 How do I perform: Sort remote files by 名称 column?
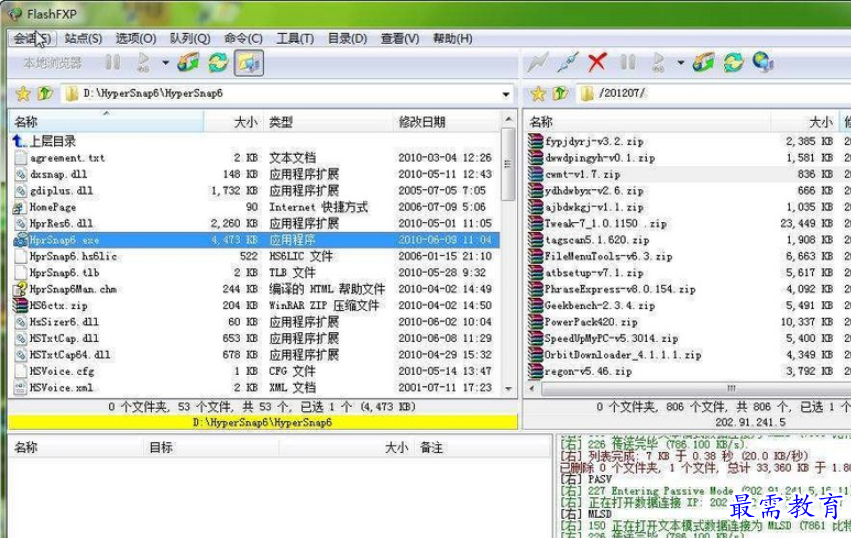click(x=647, y=122)
